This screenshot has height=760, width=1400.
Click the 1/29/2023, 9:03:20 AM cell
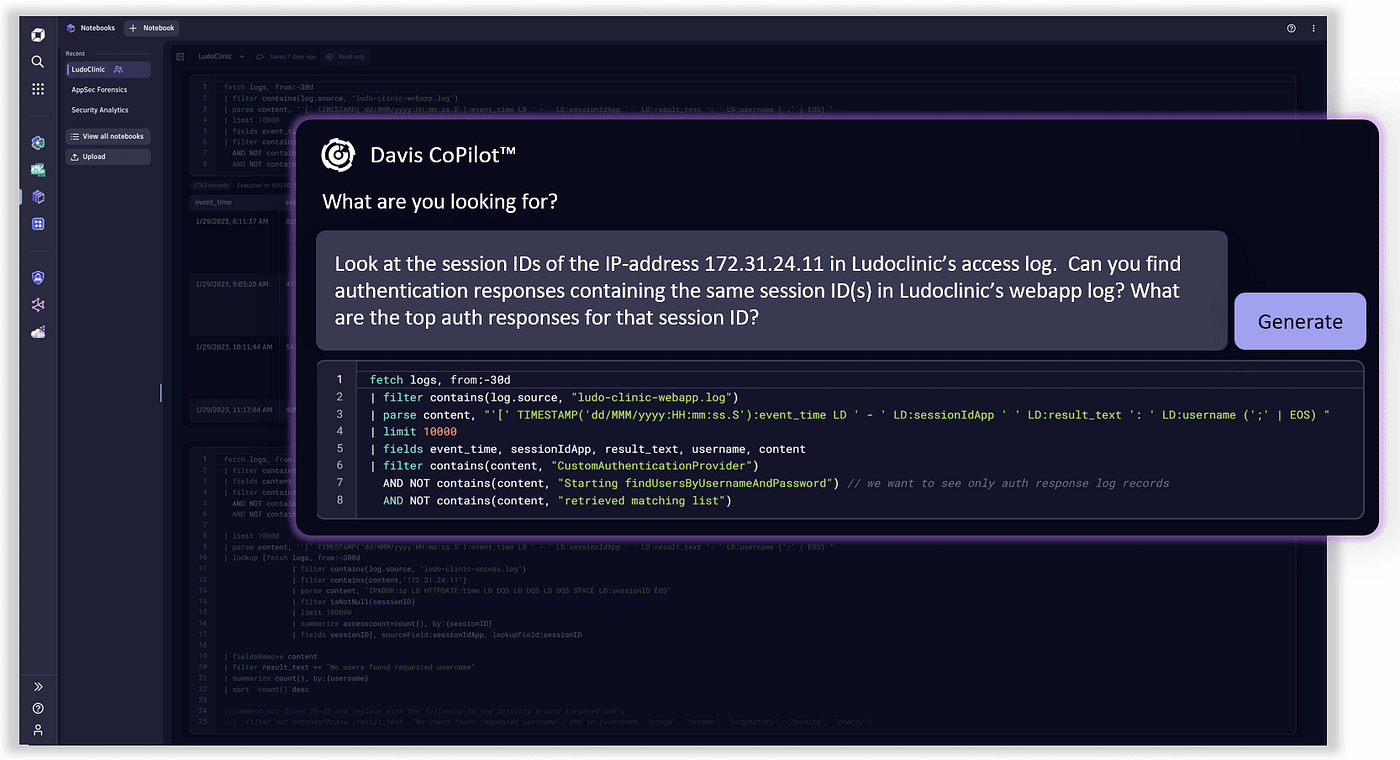coord(232,284)
